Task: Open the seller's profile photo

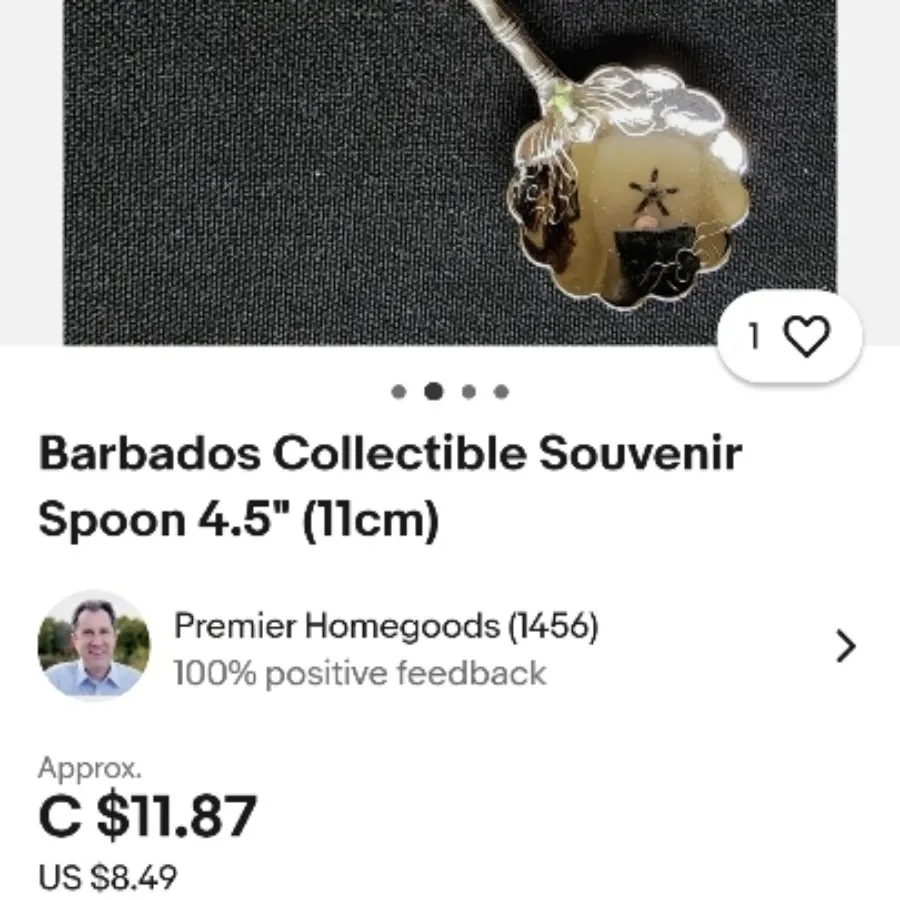Action: point(94,645)
